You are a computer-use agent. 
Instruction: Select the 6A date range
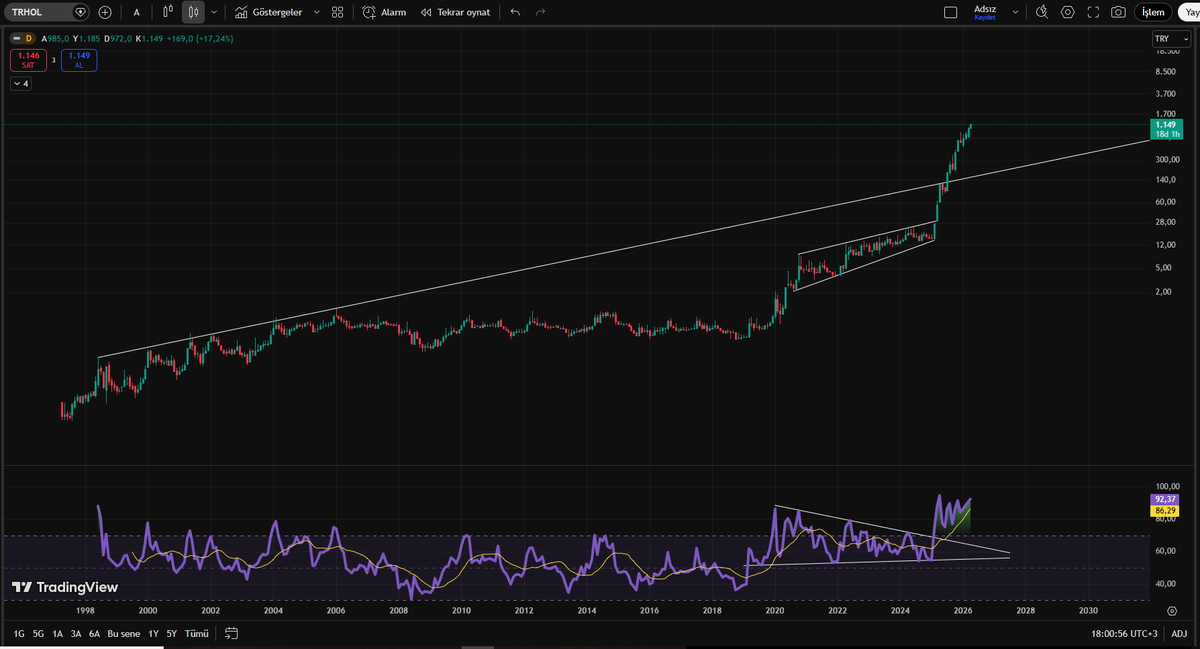(94, 633)
